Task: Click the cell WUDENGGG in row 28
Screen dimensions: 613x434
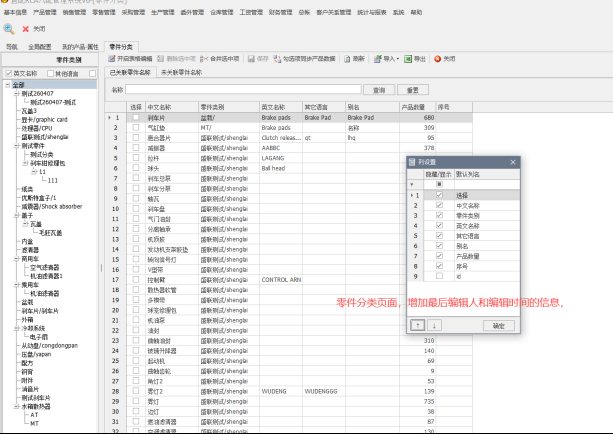Action: coord(324,391)
